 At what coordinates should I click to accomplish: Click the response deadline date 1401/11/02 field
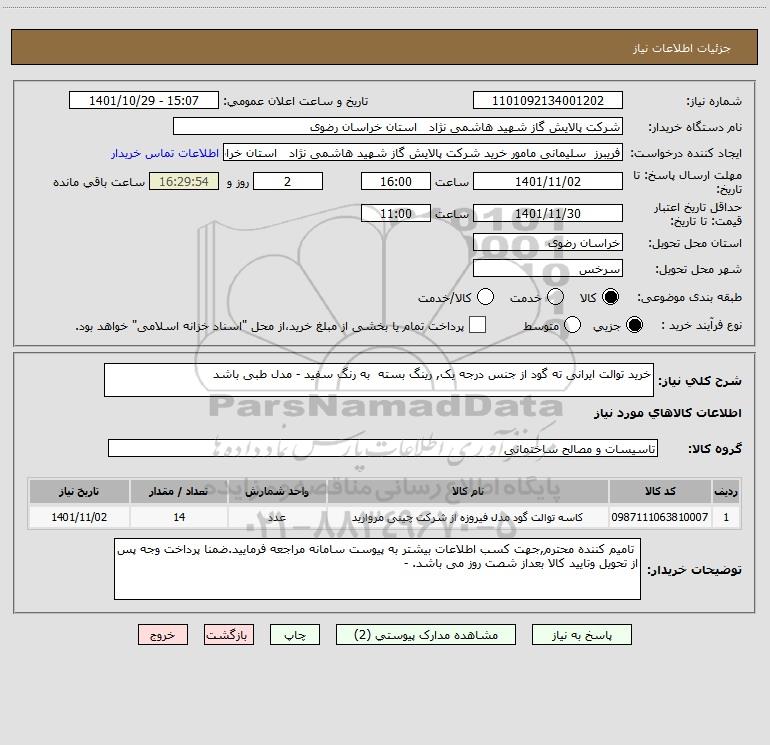pos(548,181)
